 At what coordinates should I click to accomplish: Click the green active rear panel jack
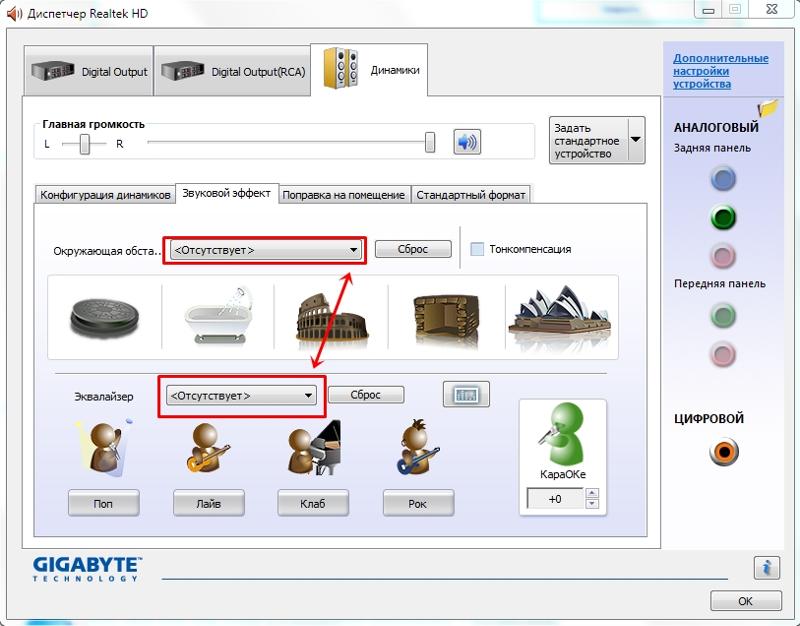pos(723,217)
